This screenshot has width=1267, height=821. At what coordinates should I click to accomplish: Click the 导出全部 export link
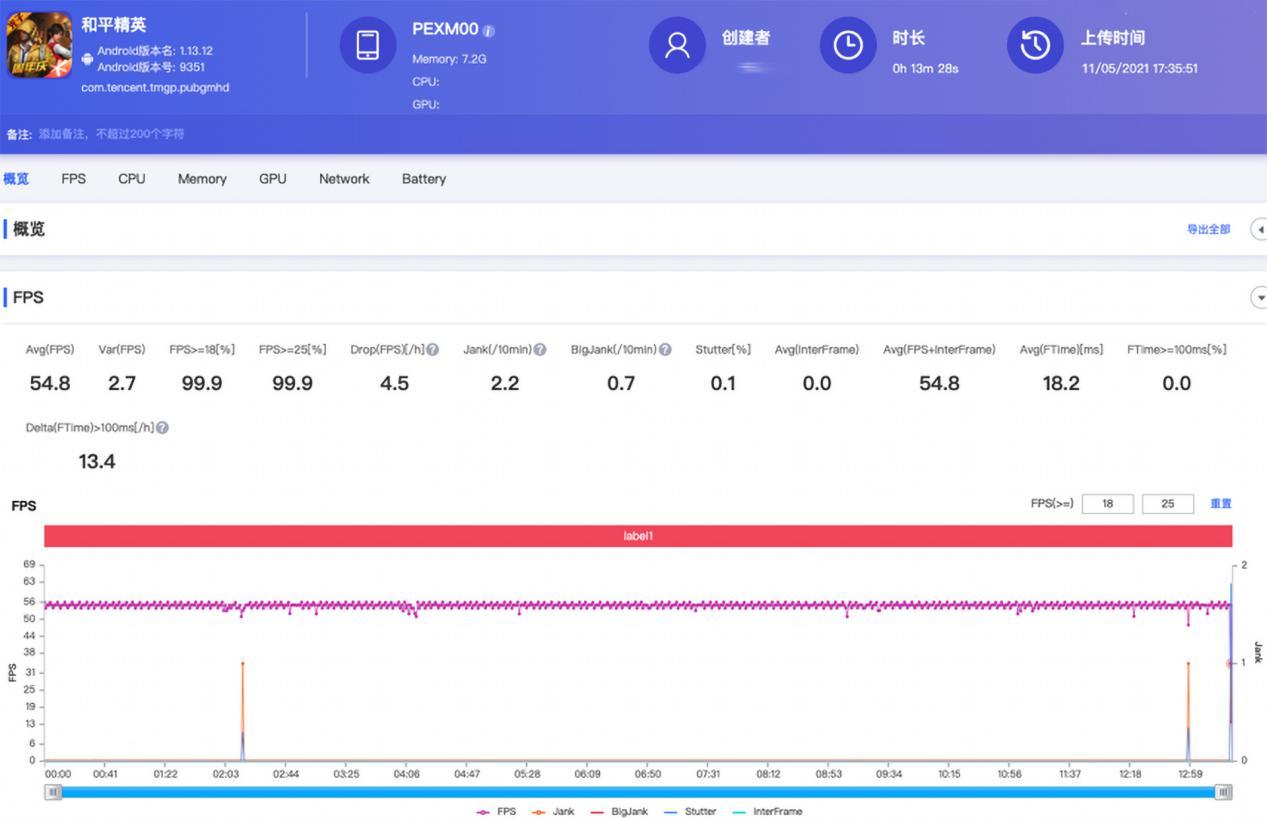(x=1209, y=230)
